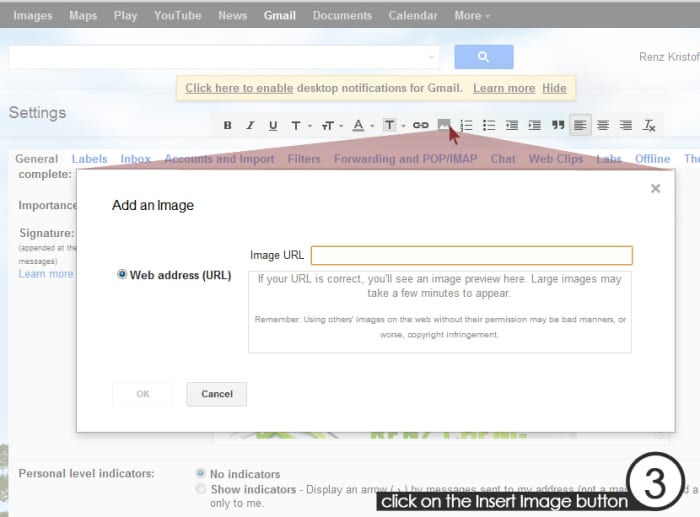Select the No indicators radio button
Screen dimensions: 700x517
(x=200, y=473)
